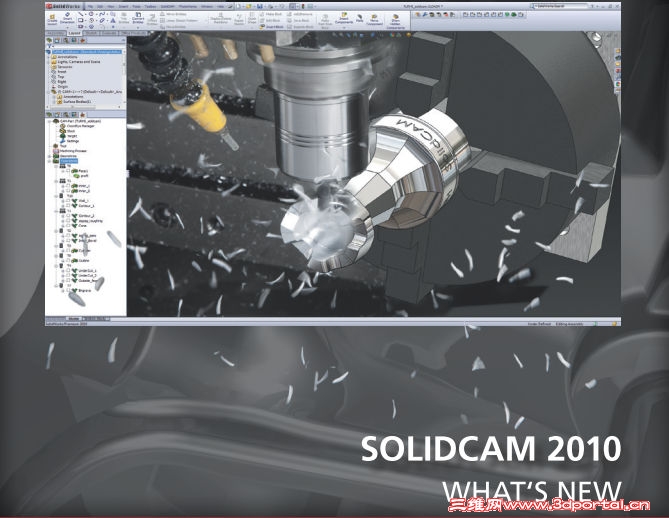Viewport: 669px width, 518px height.
Task: Select the Stock tree item
Action: [67, 131]
